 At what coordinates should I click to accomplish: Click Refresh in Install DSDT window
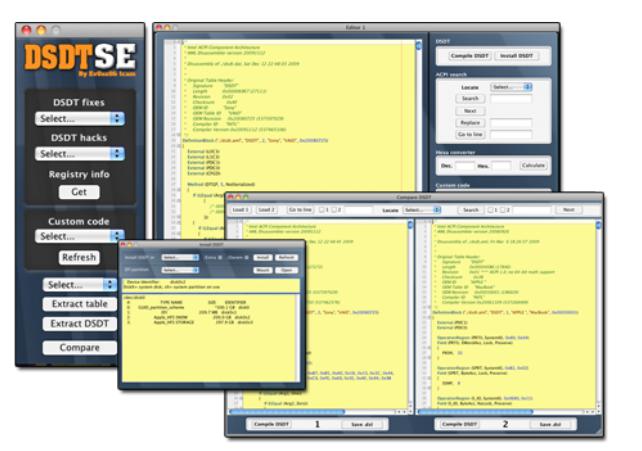point(287,257)
